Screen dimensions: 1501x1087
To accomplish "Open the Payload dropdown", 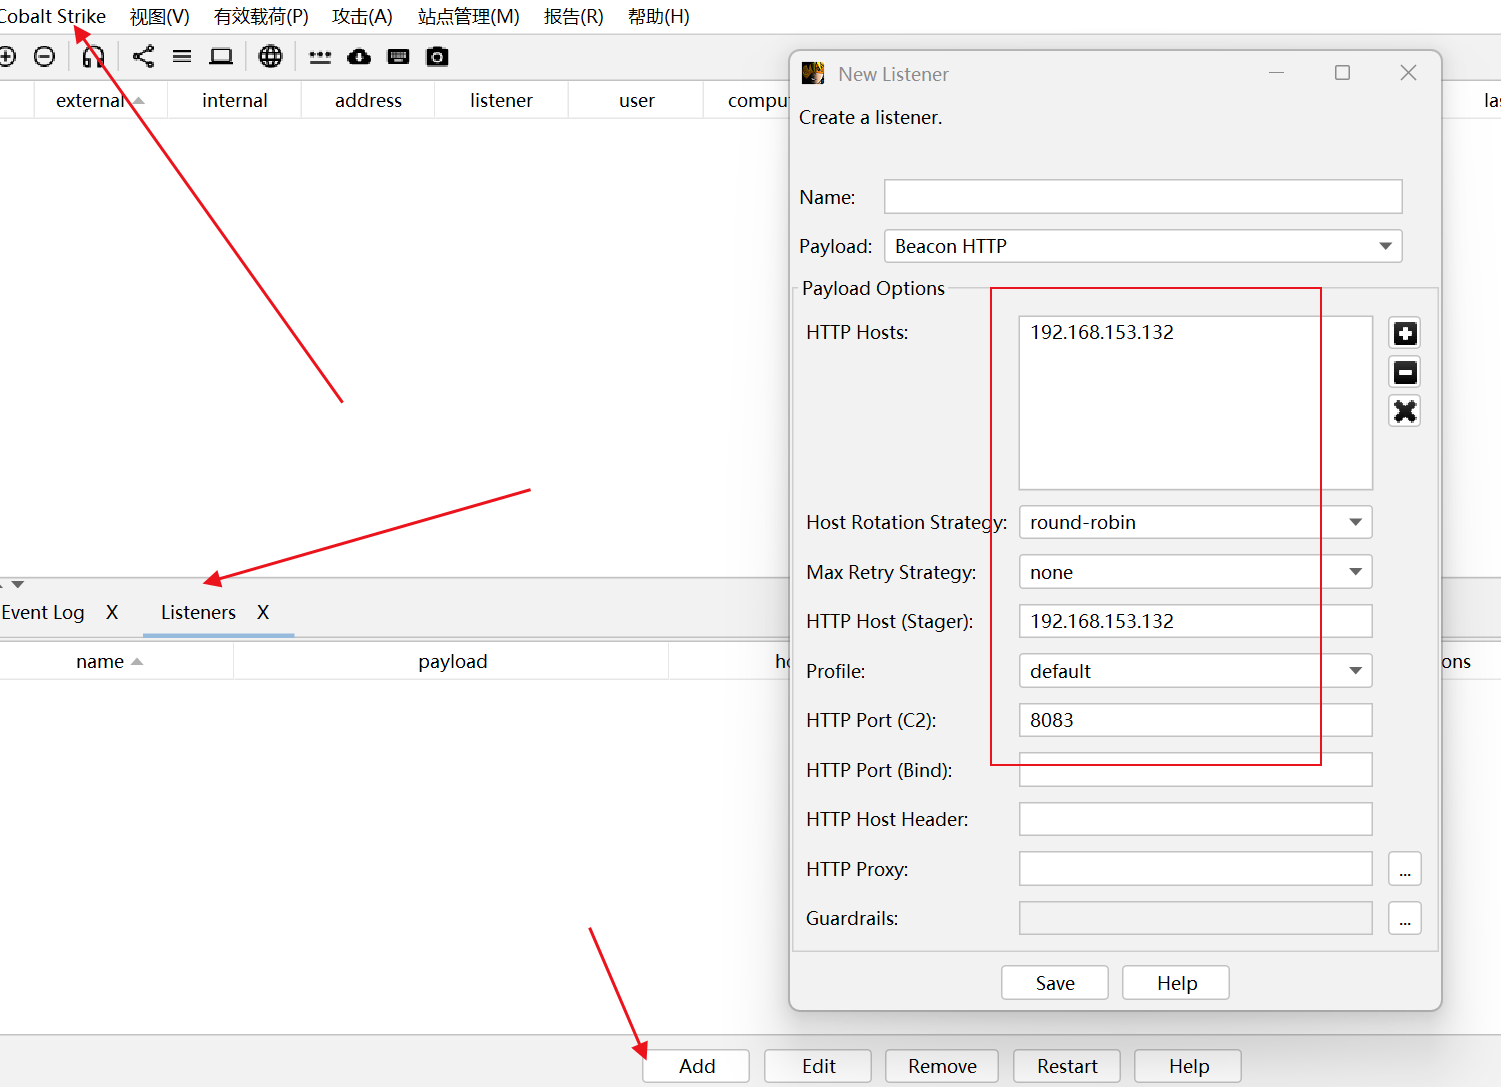I will (1143, 246).
